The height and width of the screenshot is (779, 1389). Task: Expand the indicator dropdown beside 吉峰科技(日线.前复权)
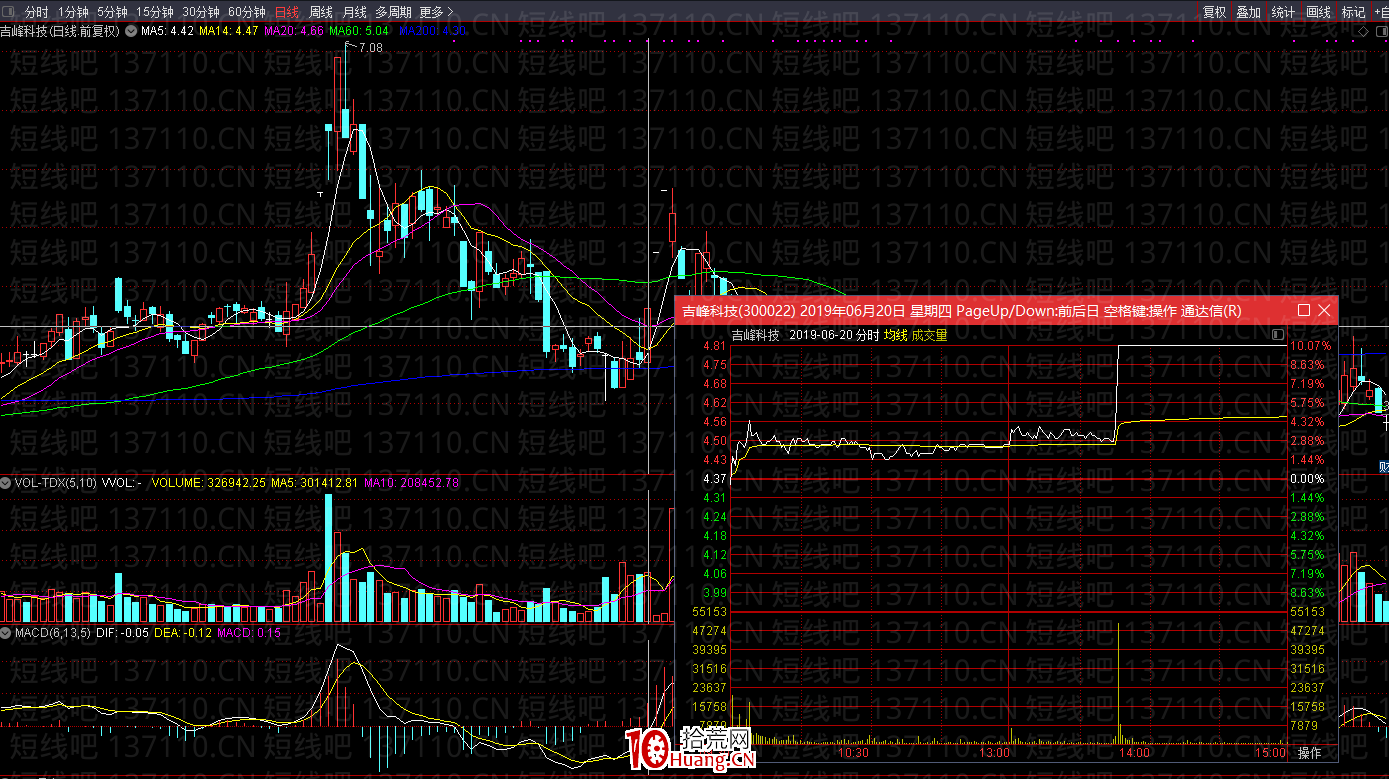[x=131, y=31]
